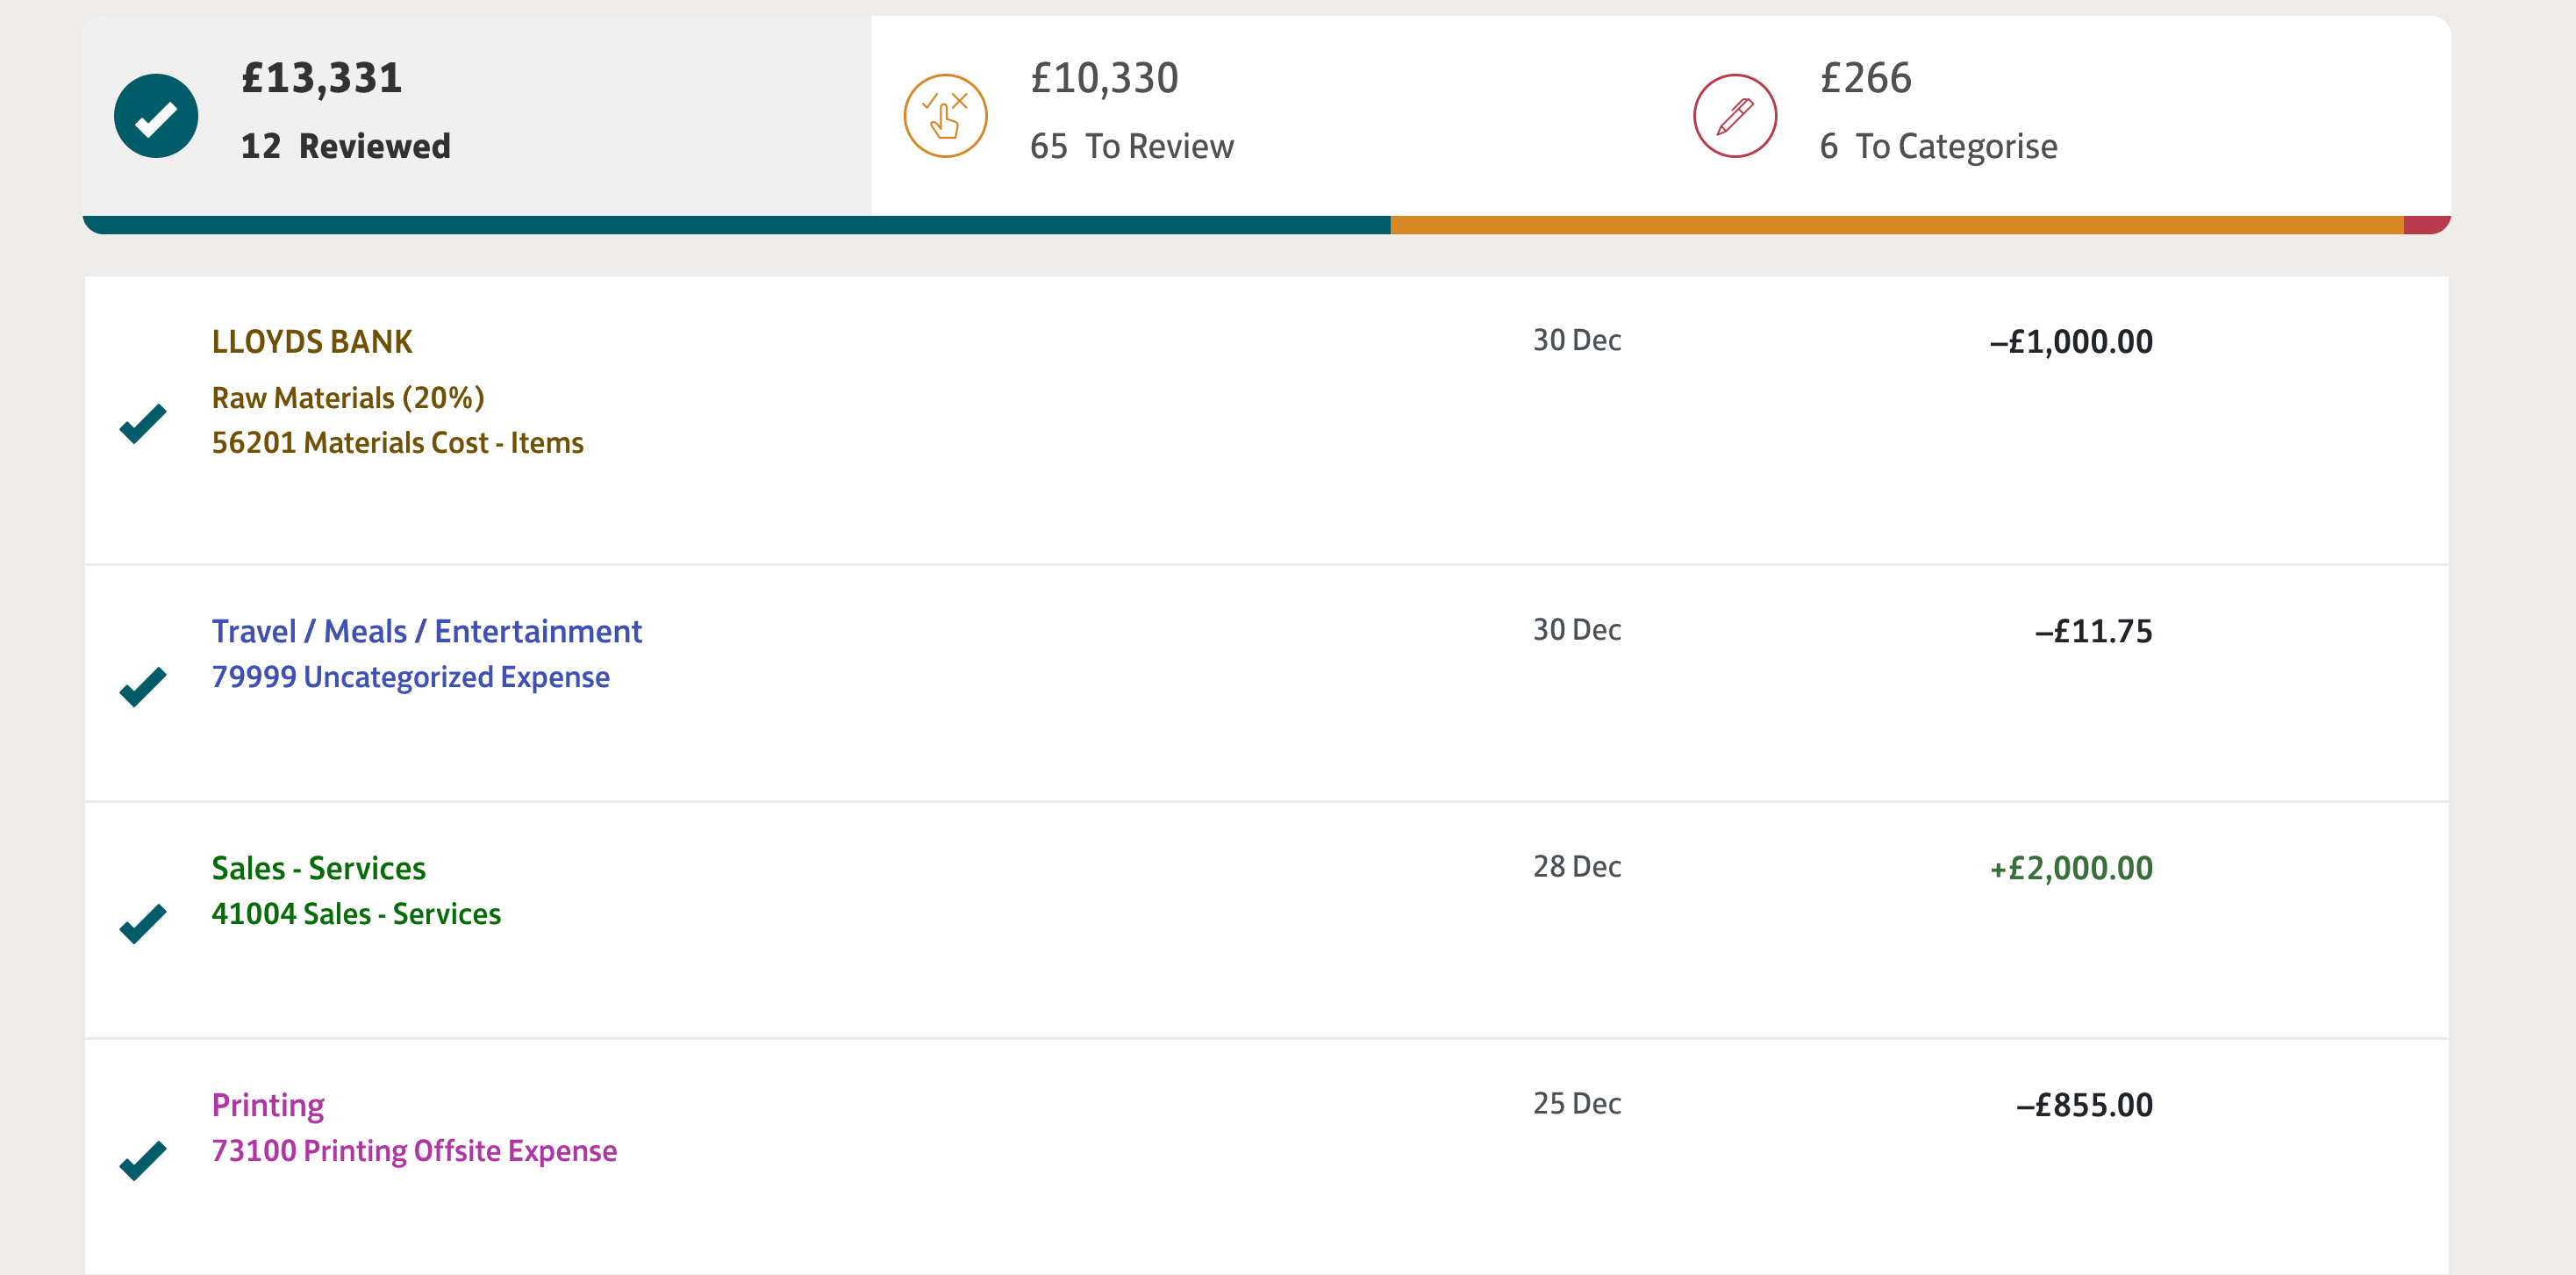
Task: Switch to the 12 Reviewed tab
Action: tap(477, 115)
